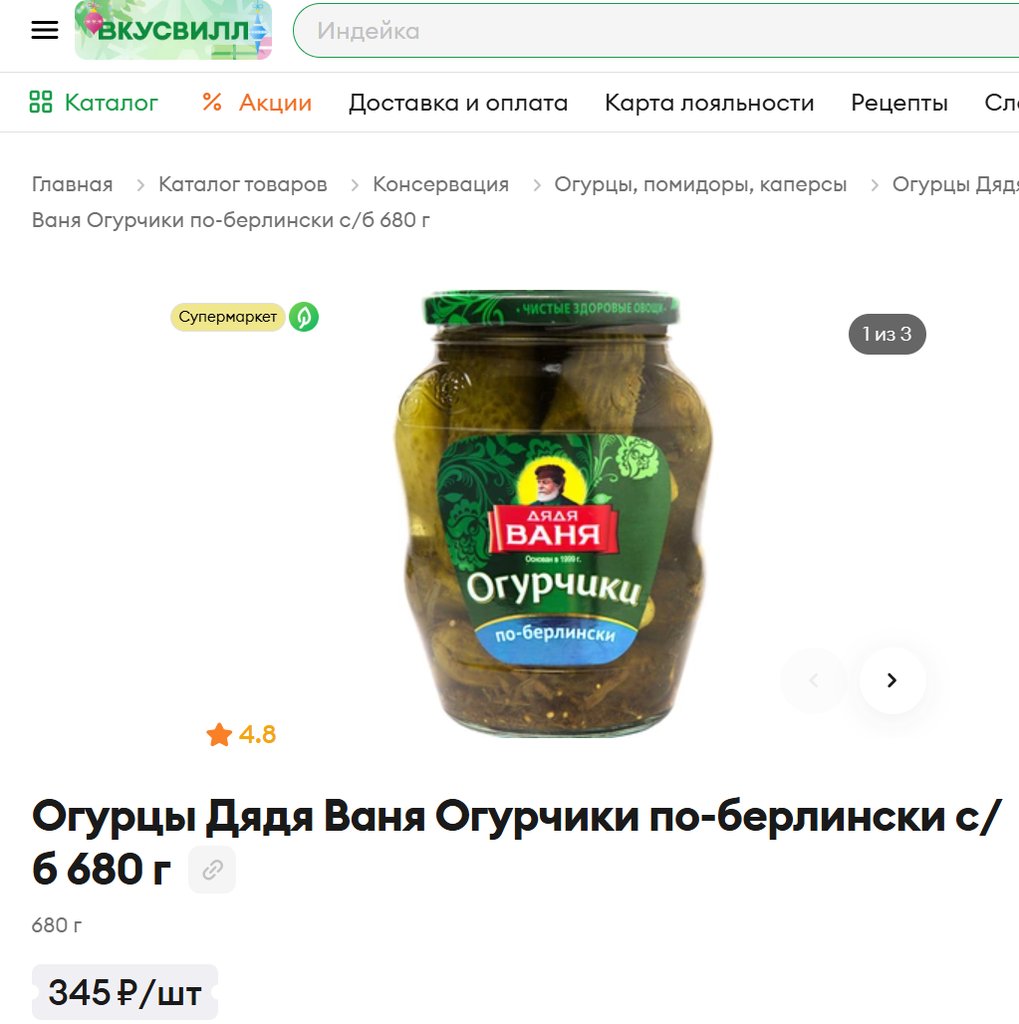Open Огурцы, помидоры, каперсы breadcrumb

[700, 184]
